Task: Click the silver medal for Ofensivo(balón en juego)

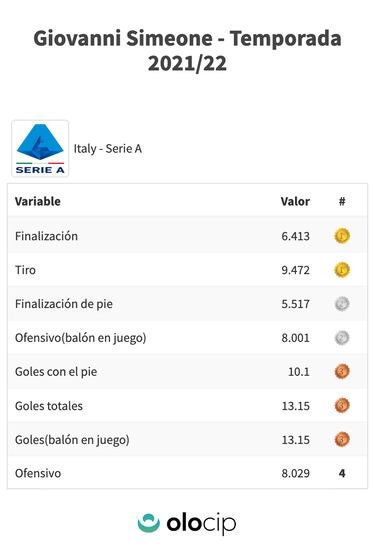Action: [x=342, y=338]
